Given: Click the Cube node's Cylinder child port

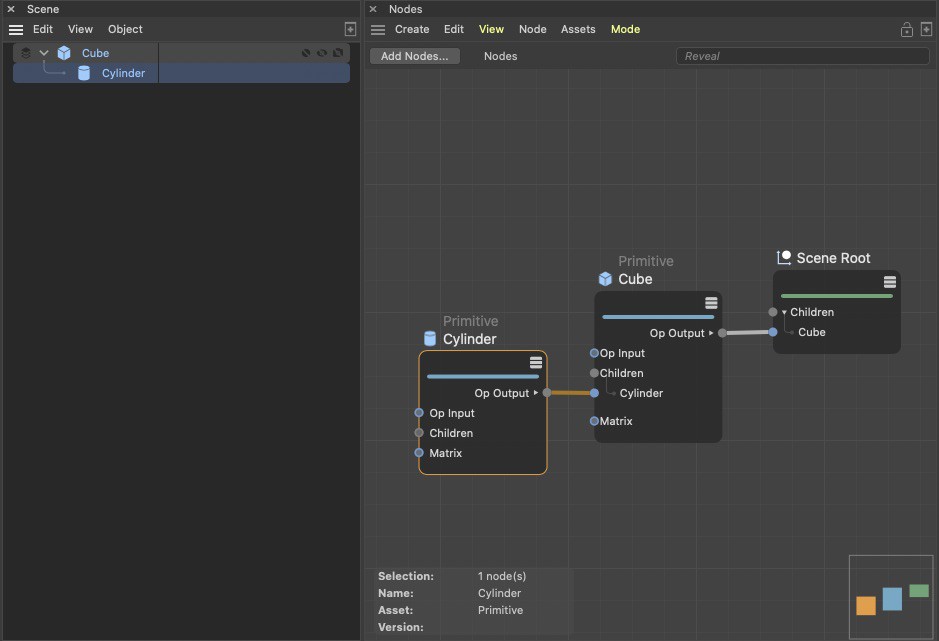Looking at the screenshot, I should click(x=594, y=393).
